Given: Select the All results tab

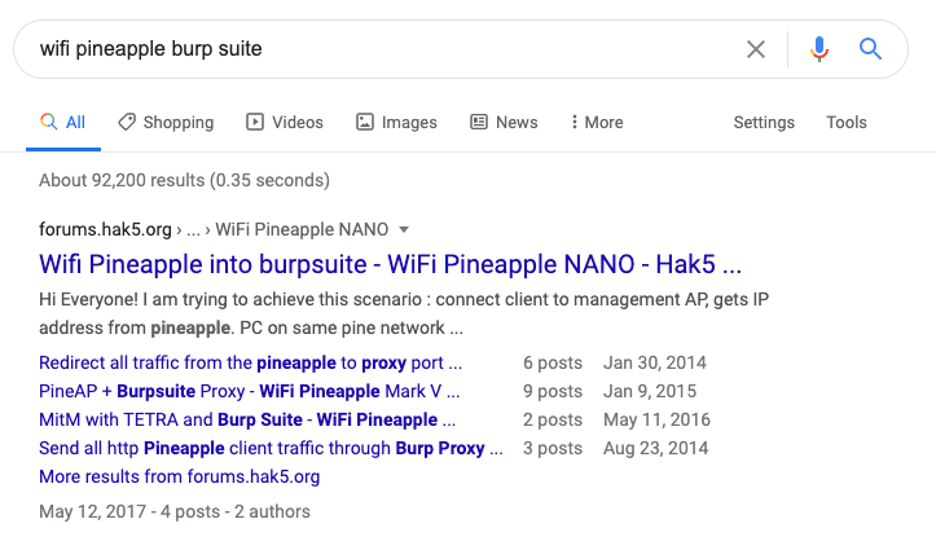Looking at the screenshot, I should coord(63,122).
